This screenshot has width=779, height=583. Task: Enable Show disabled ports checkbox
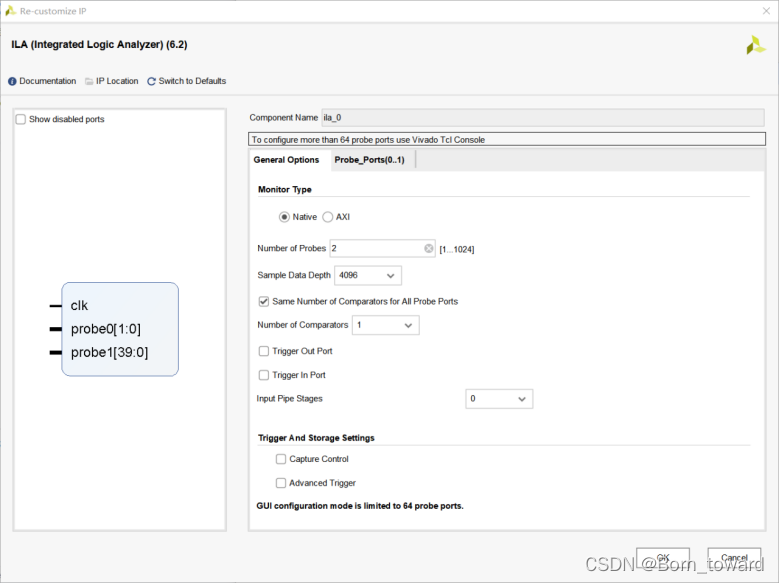(20, 119)
